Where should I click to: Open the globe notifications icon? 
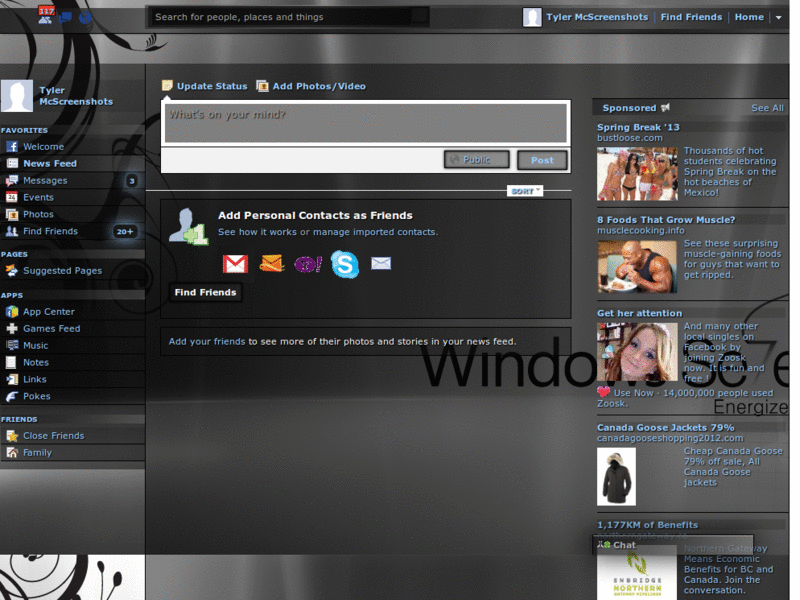coord(85,18)
